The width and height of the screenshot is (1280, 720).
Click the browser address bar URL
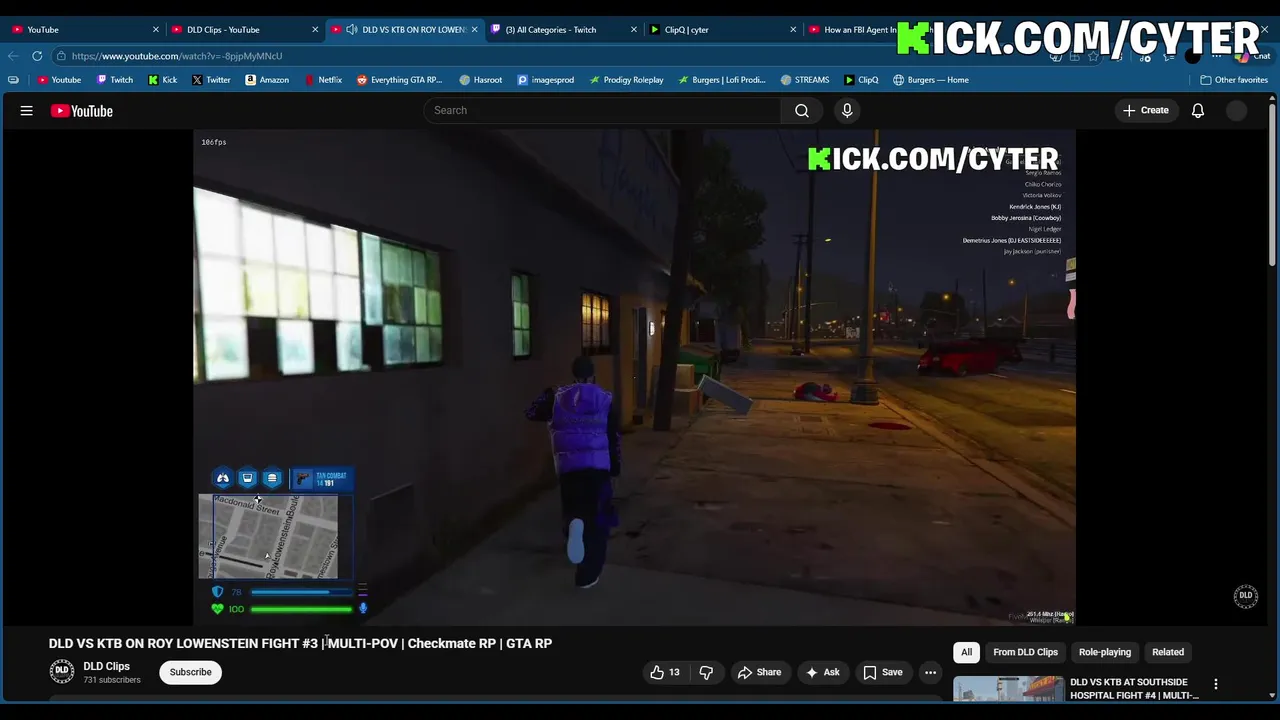177,56
